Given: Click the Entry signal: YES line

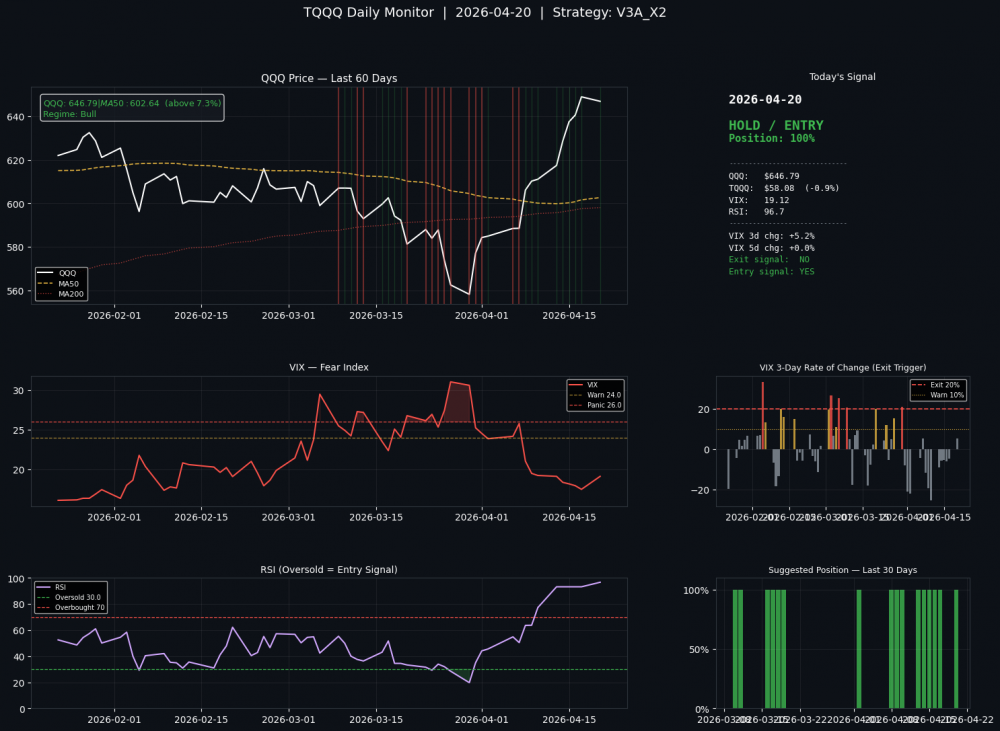Looking at the screenshot, I should point(771,271).
